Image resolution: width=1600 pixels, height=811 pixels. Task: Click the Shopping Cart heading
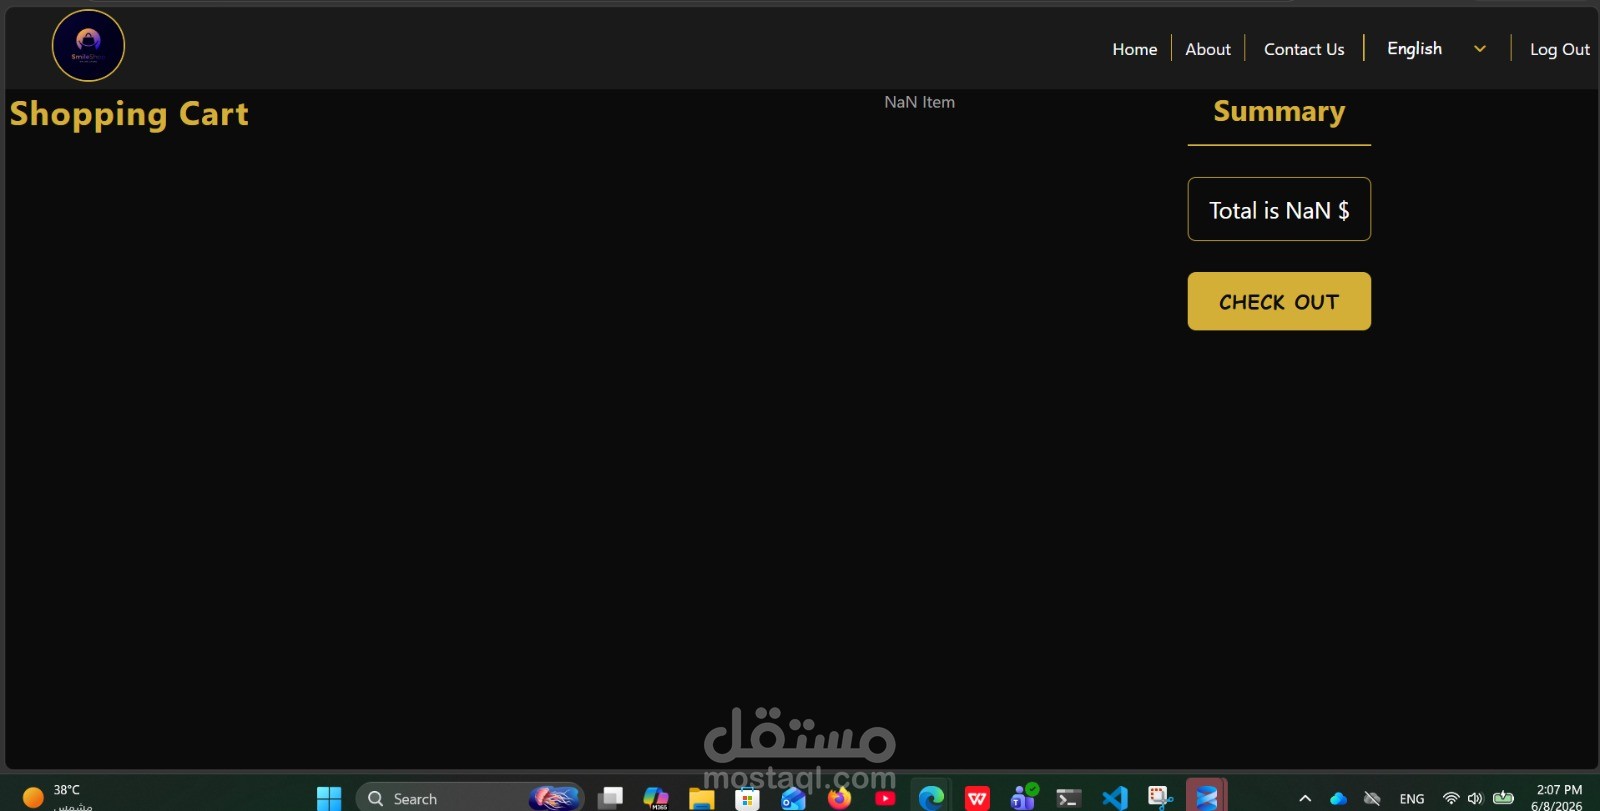point(129,114)
